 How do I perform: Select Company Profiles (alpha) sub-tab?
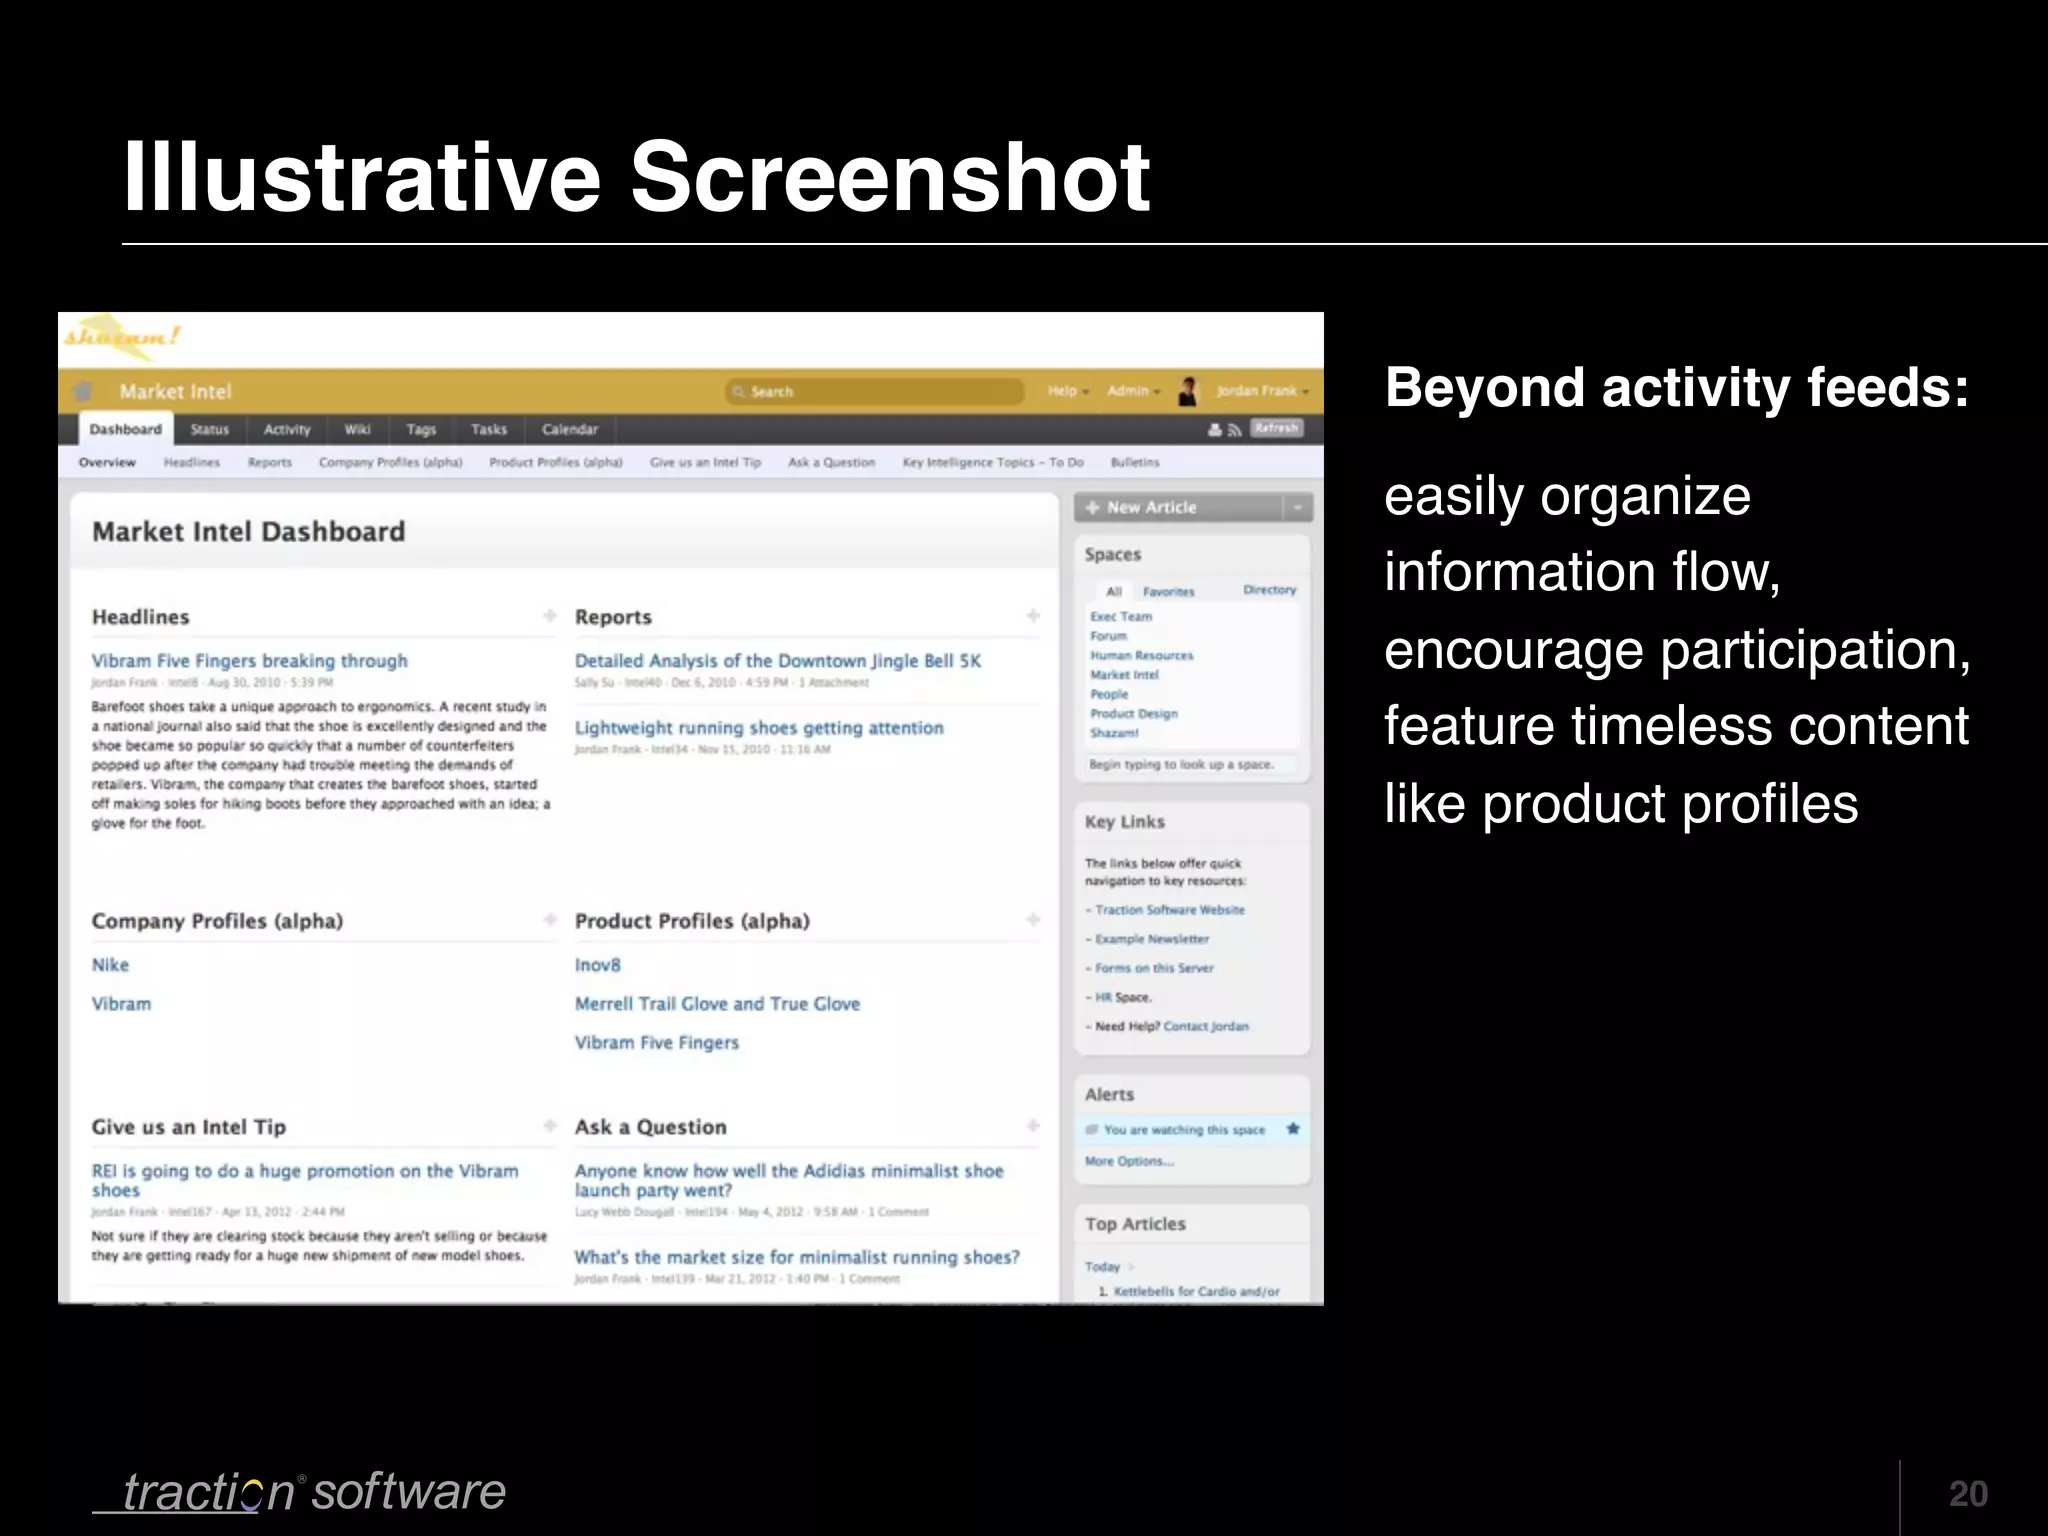tap(390, 462)
